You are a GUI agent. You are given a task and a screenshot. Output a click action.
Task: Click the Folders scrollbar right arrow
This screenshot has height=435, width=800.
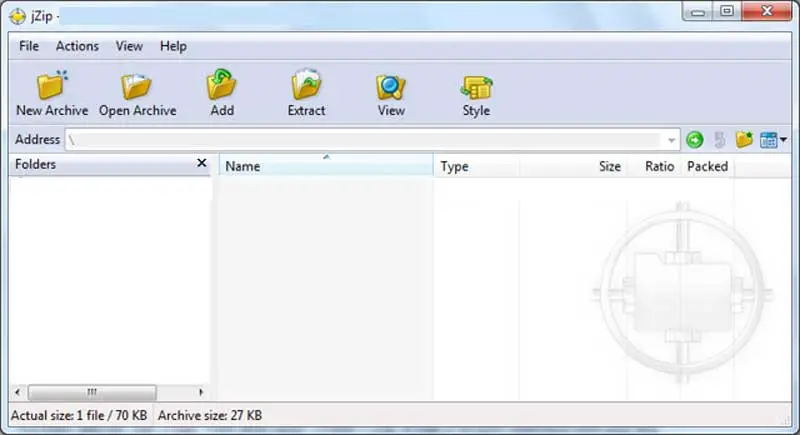[201, 392]
